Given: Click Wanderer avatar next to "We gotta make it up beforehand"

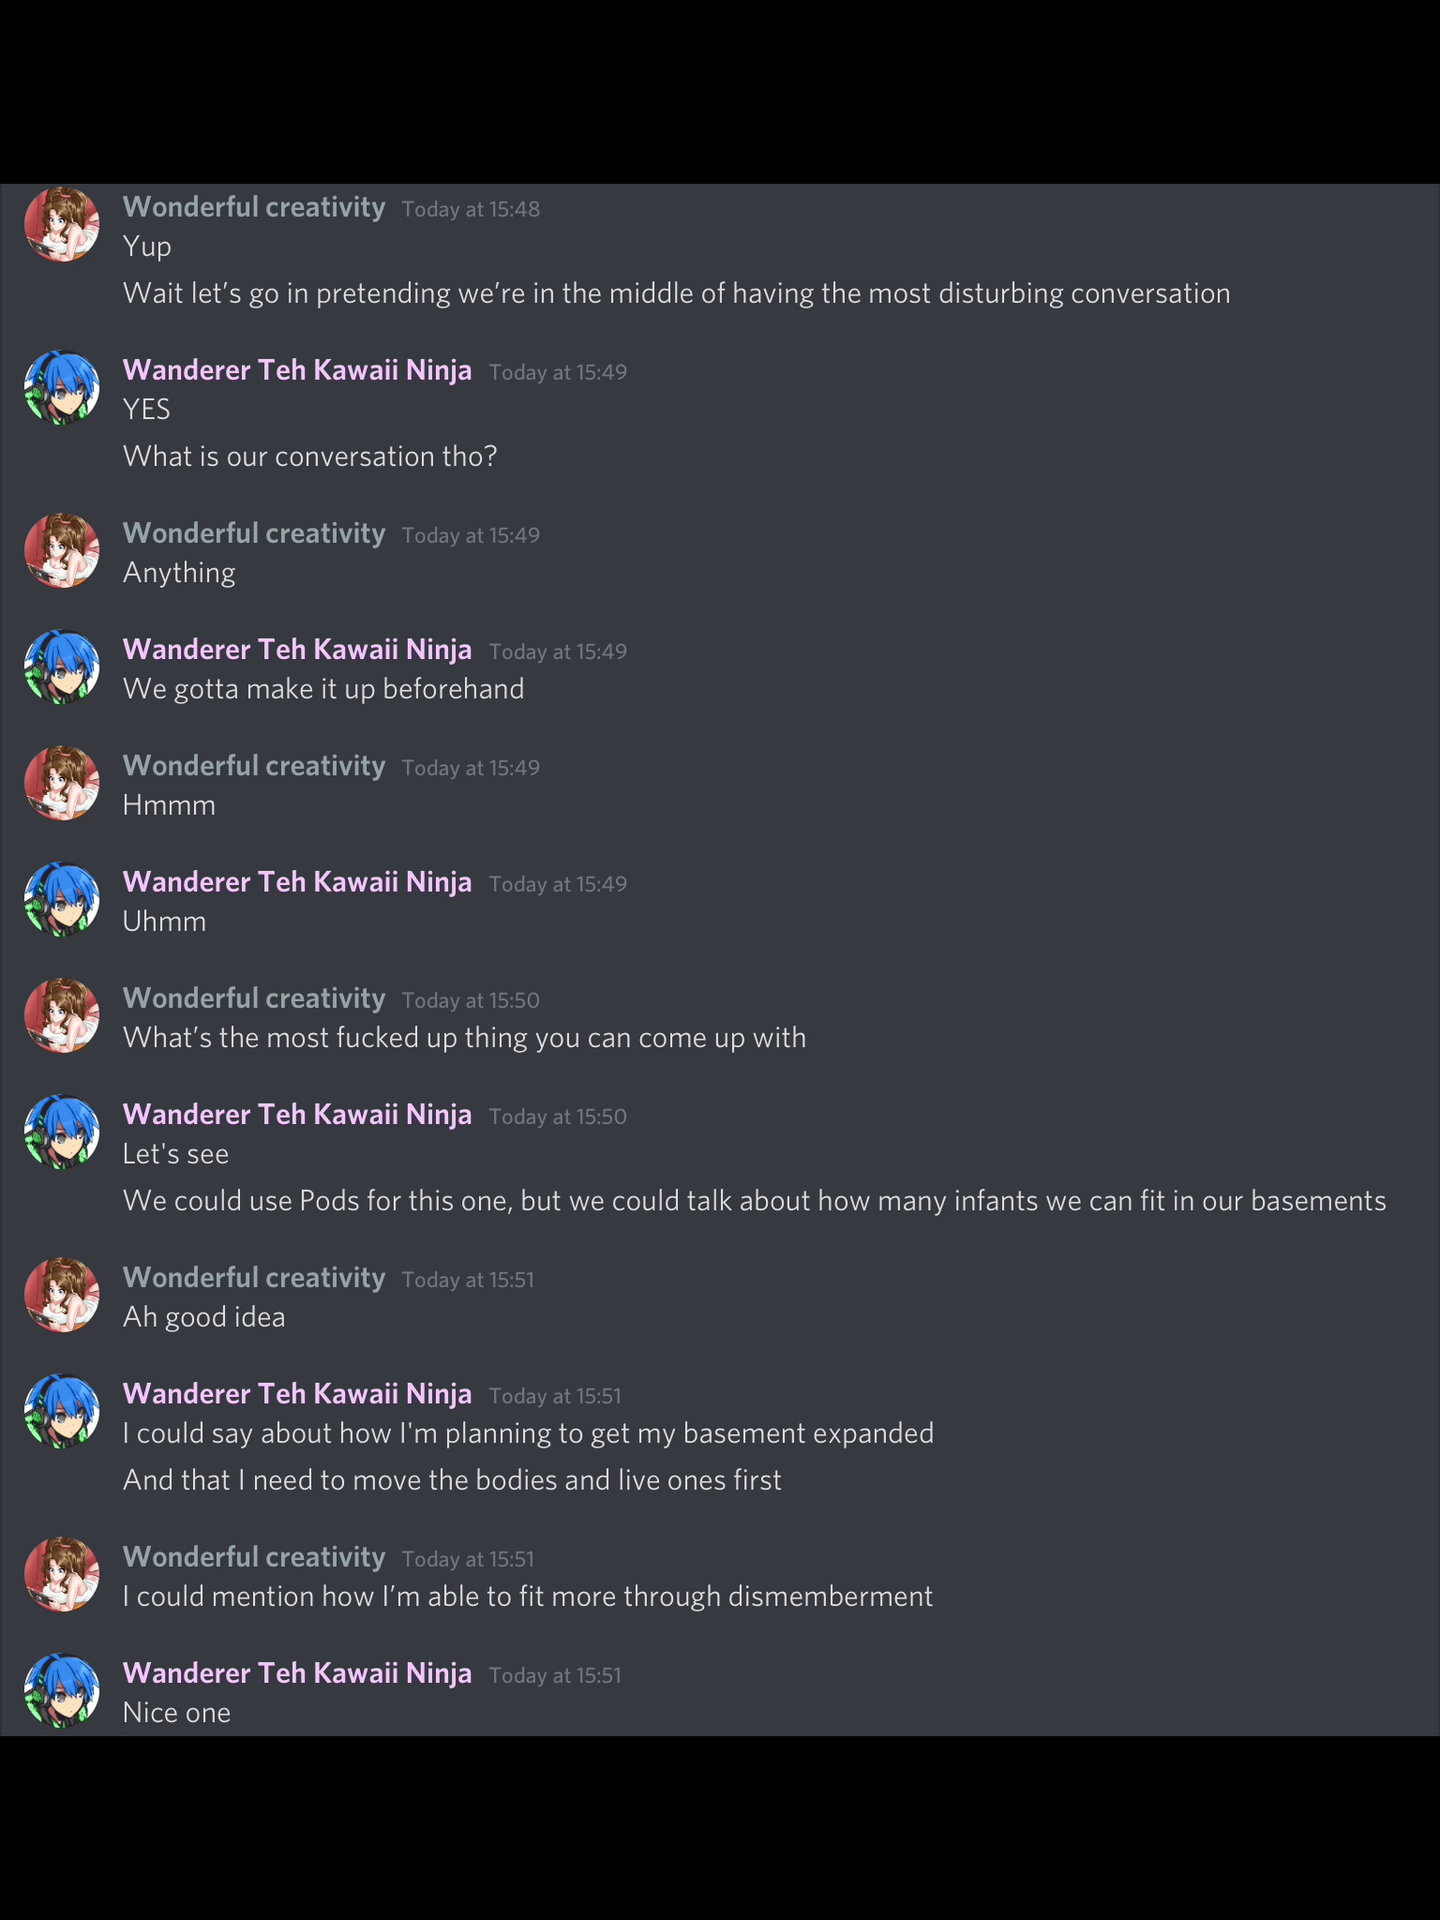Looking at the screenshot, I should 62,666.
